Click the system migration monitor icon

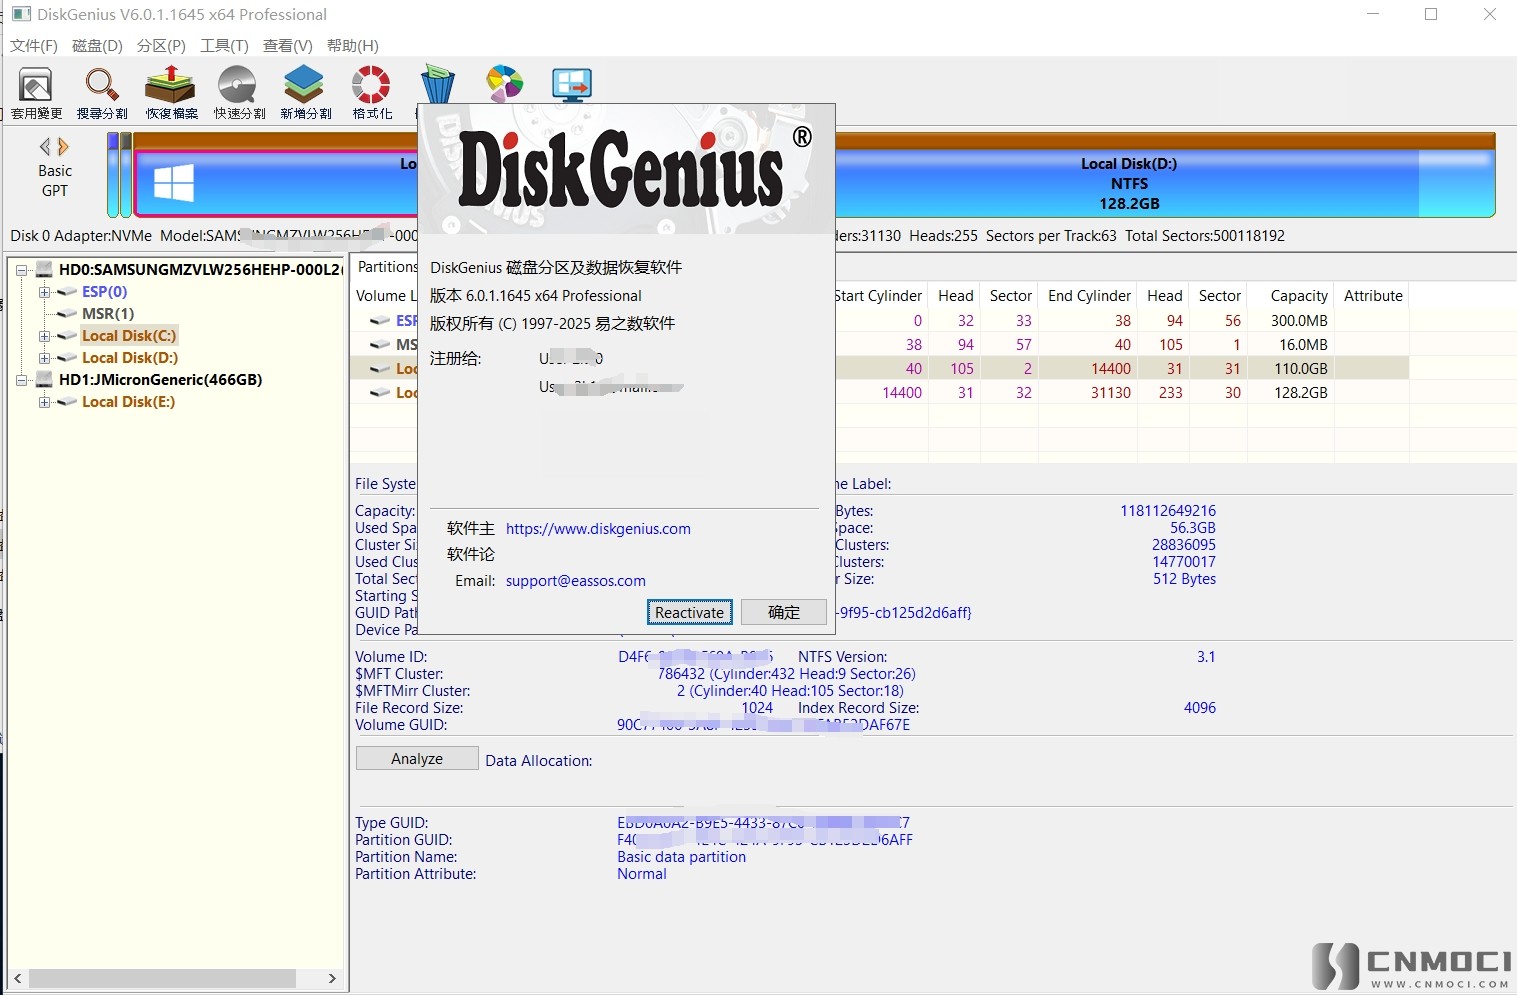click(x=572, y=86)
